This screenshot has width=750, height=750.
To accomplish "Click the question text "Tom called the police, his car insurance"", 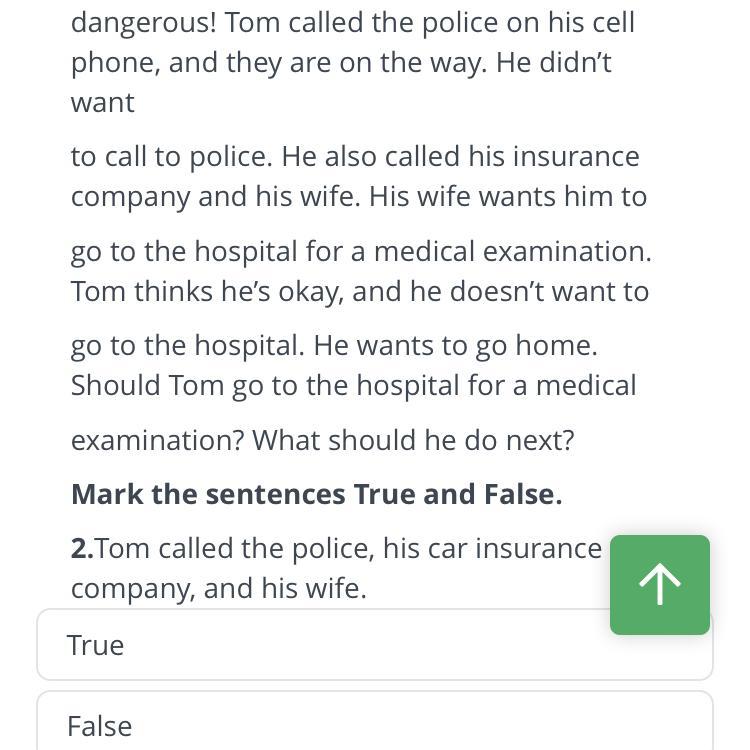I will click(349, 548).
